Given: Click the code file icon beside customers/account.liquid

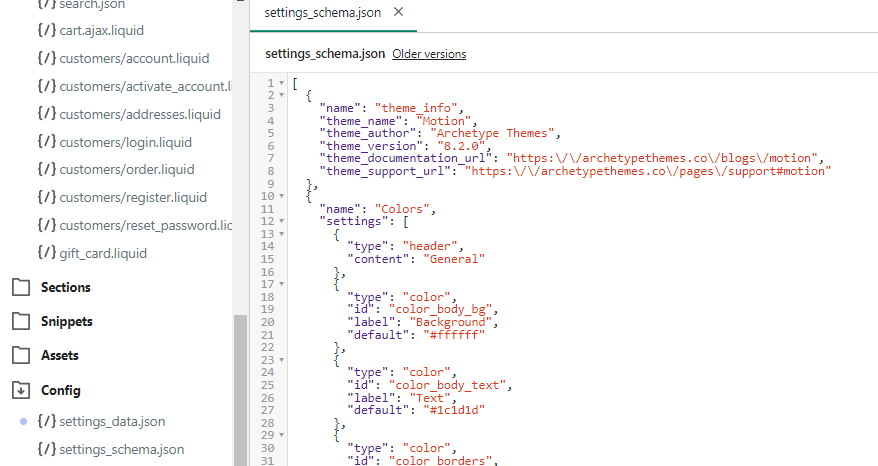Looking at the screenshot, I should [47, 58].
